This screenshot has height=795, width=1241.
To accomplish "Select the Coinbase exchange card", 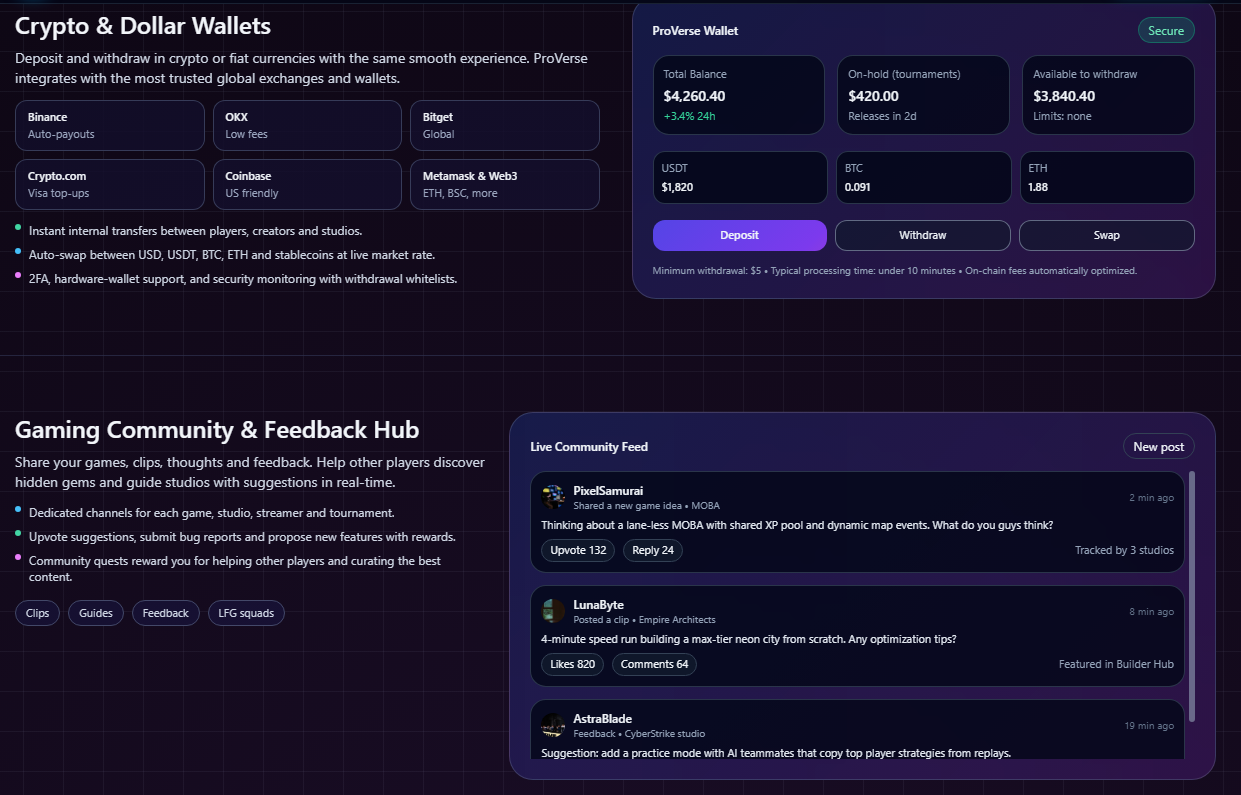I will coord(307,184).
